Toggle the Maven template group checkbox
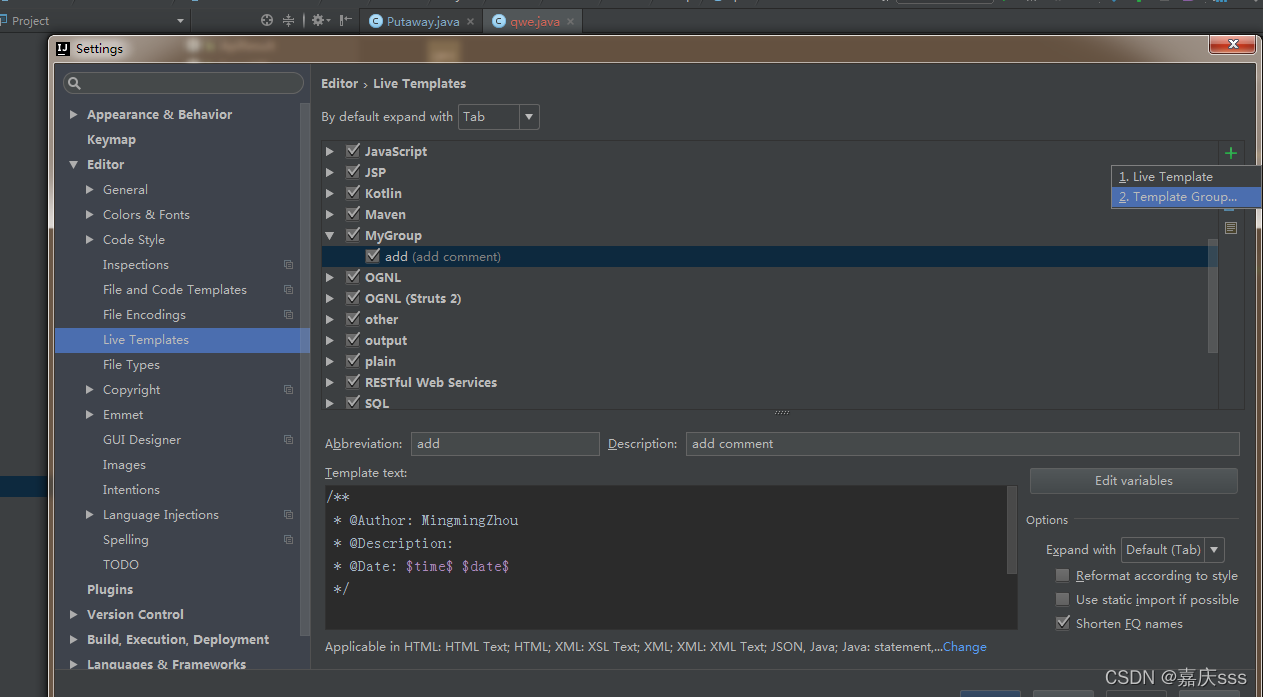The image size is (1263, 697). 352,214
